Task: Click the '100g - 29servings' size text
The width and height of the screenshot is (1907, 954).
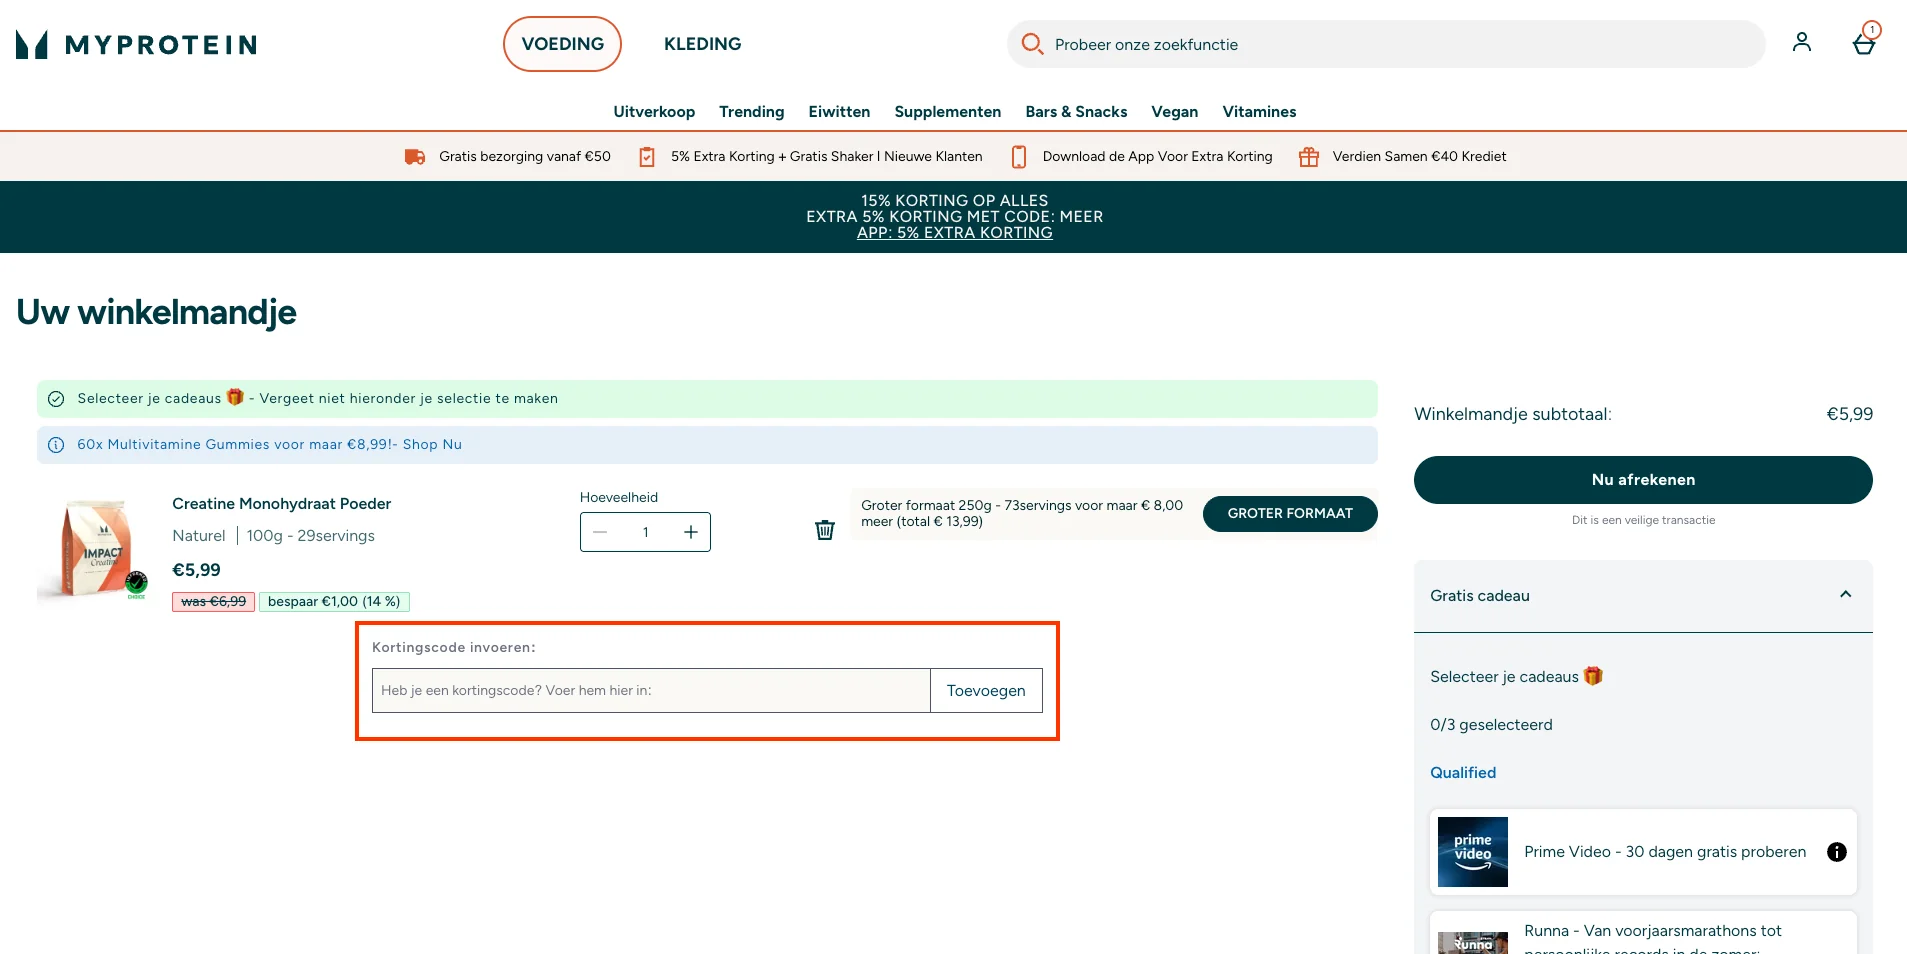Action: click(x=311, y=536)
